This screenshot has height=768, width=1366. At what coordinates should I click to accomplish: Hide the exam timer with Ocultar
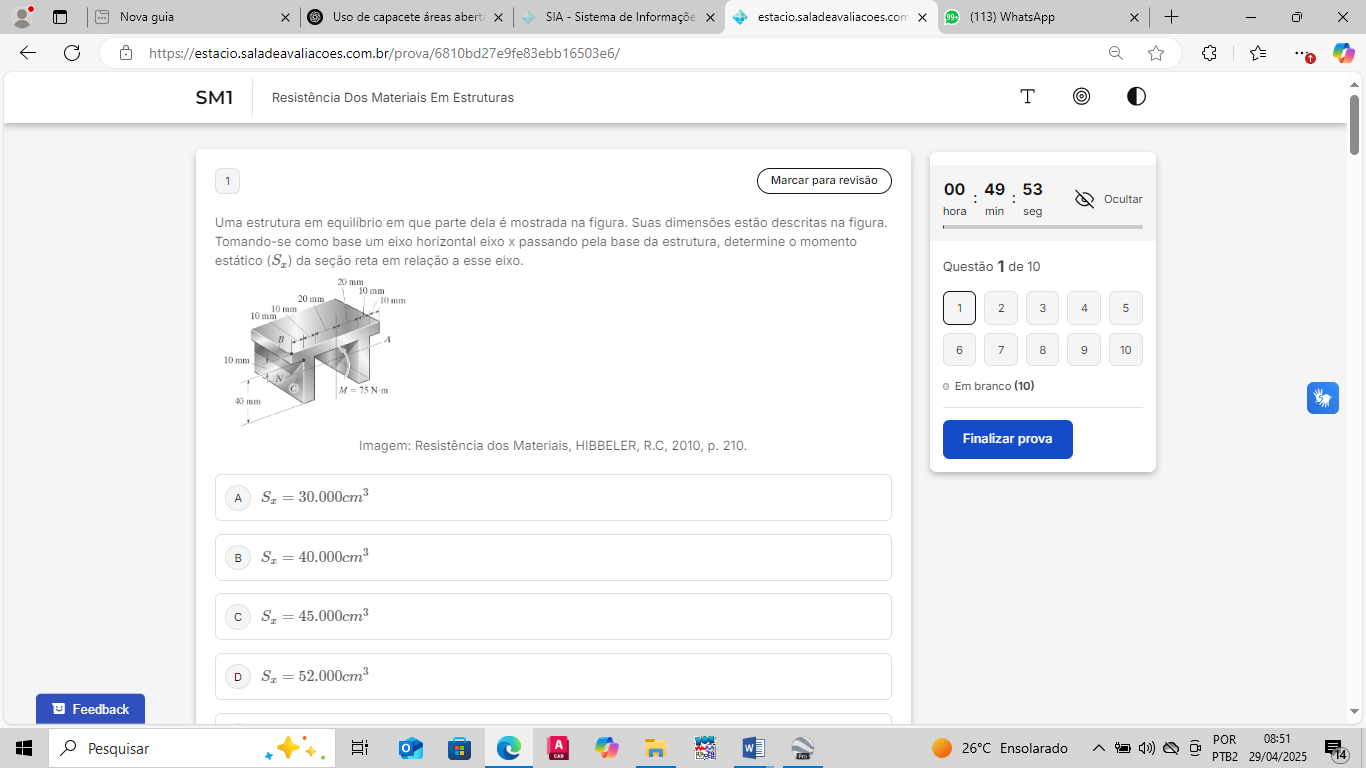pyautogui.click(x=1108, y=199)
